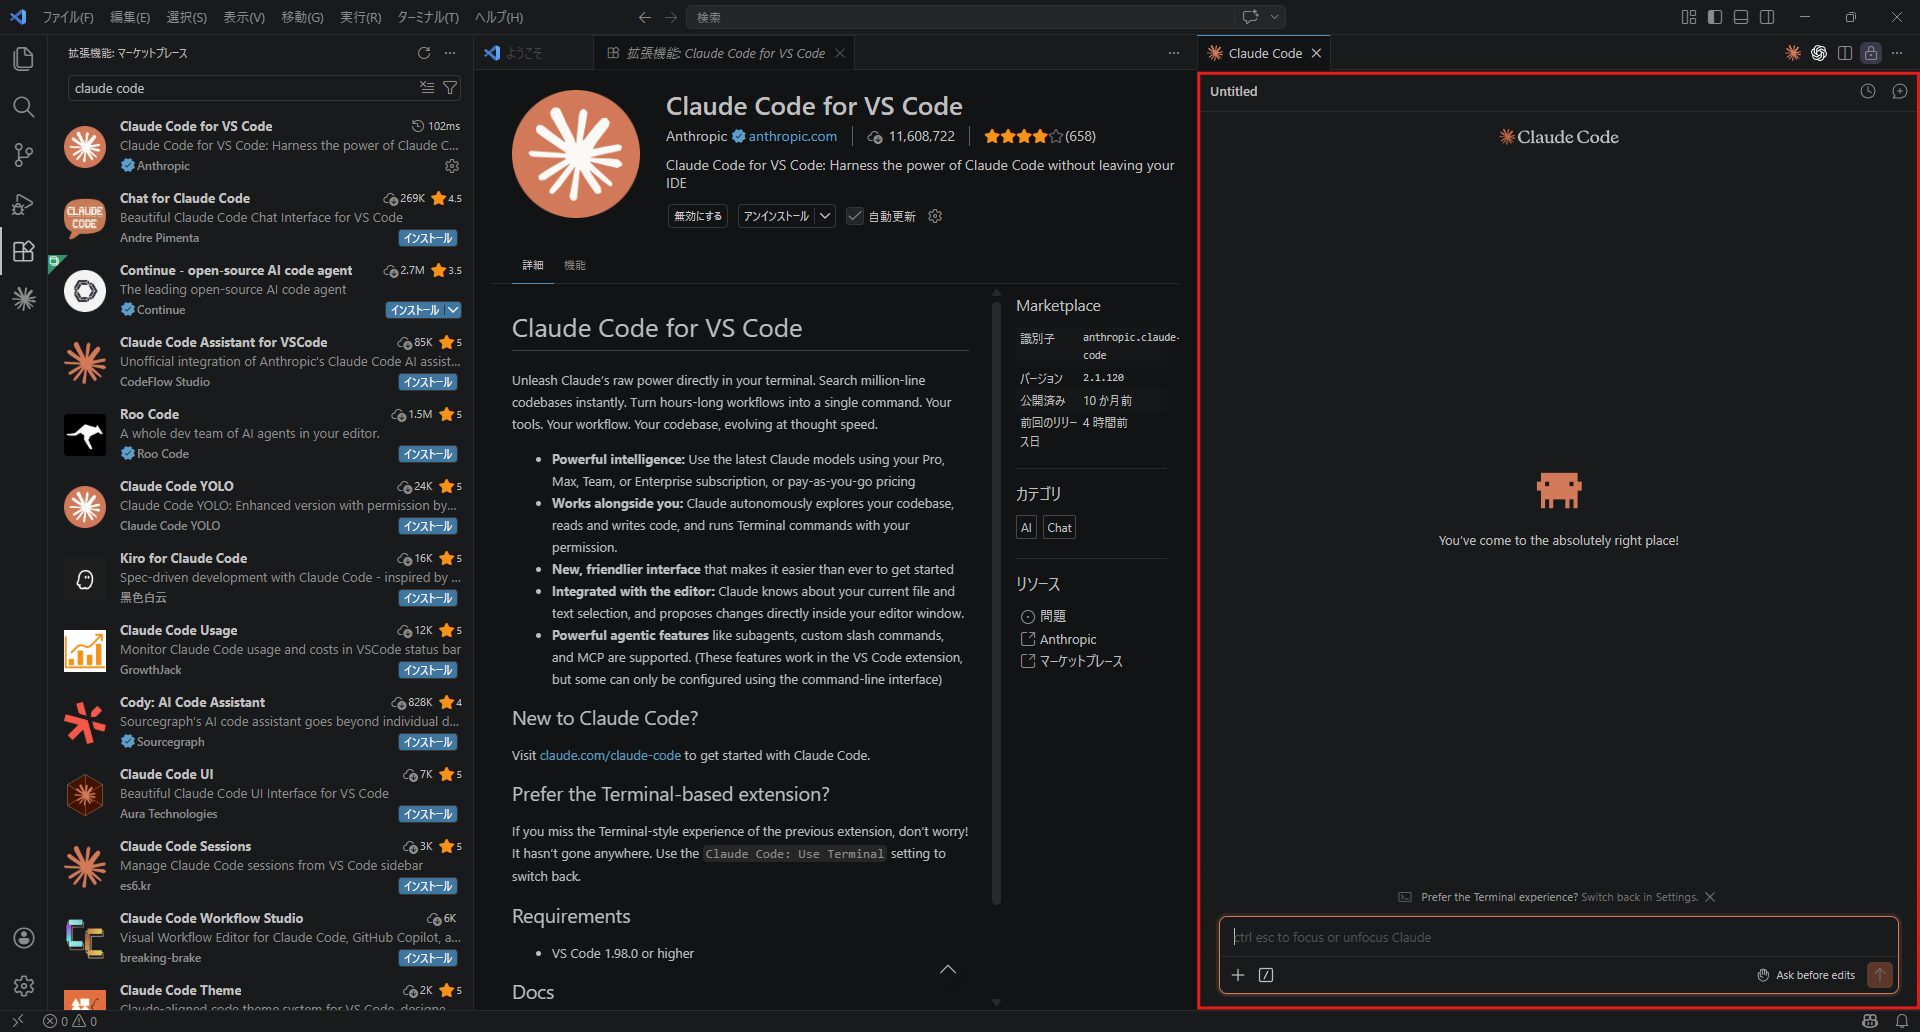Open the Explorer view in activity bar

click(23, 59)
